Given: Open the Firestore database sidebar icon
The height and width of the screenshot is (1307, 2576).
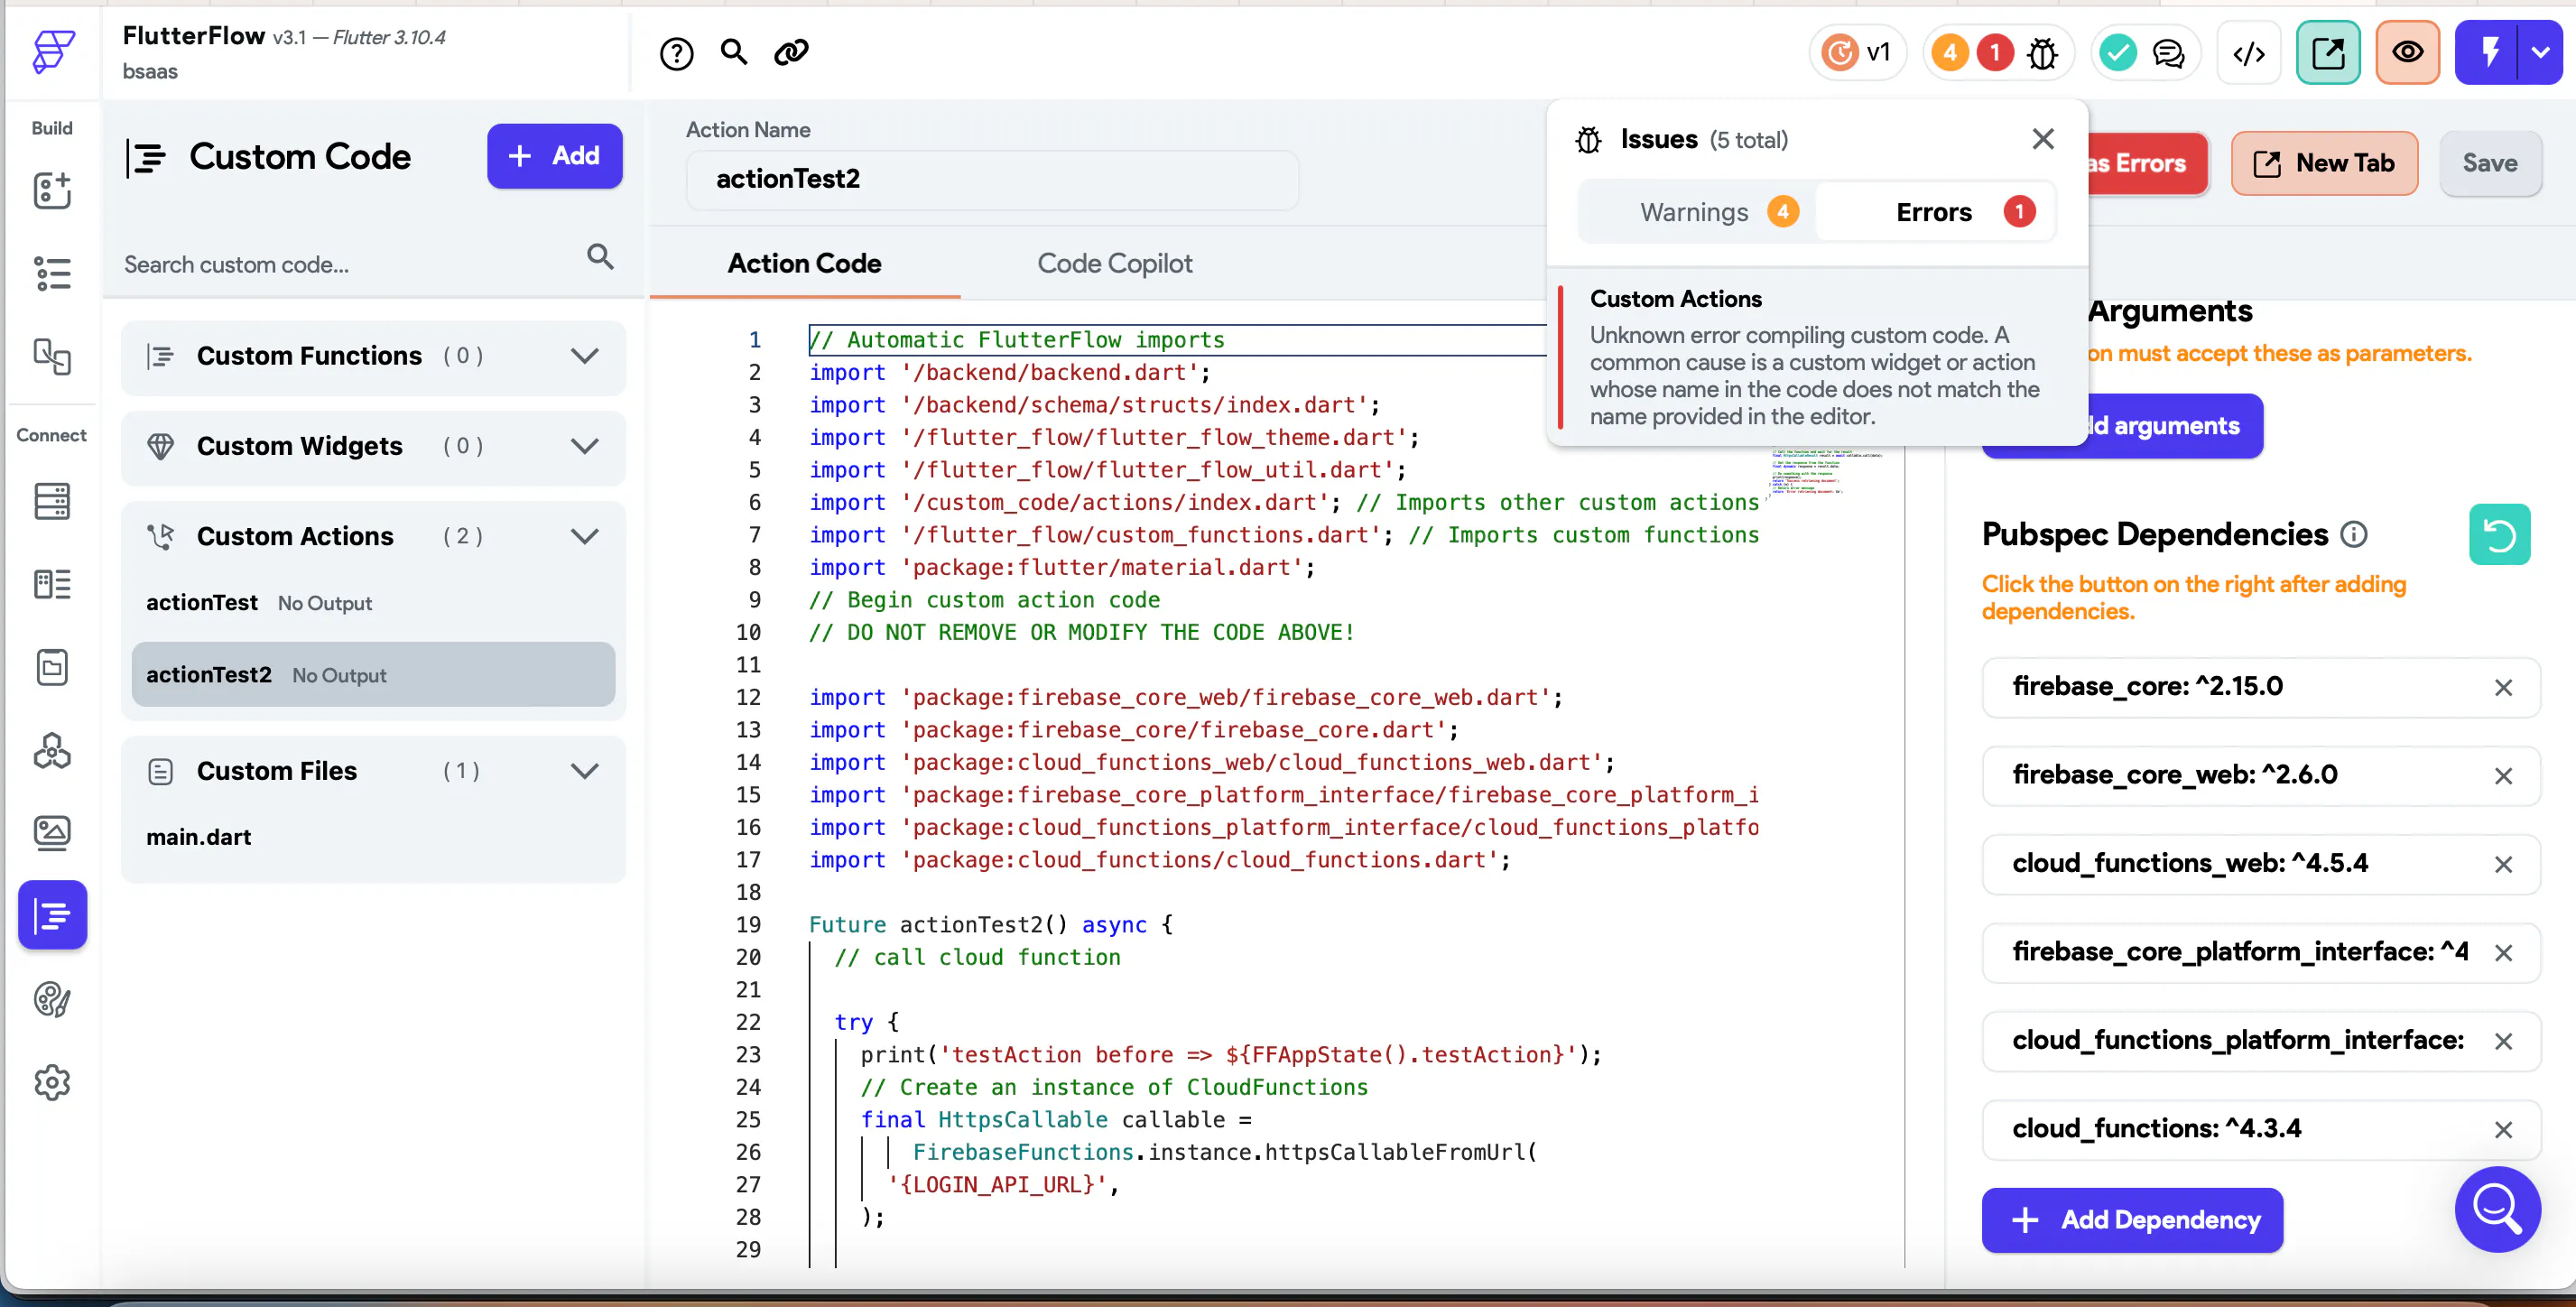Looking at the screenshot, I should coord(52,501).
